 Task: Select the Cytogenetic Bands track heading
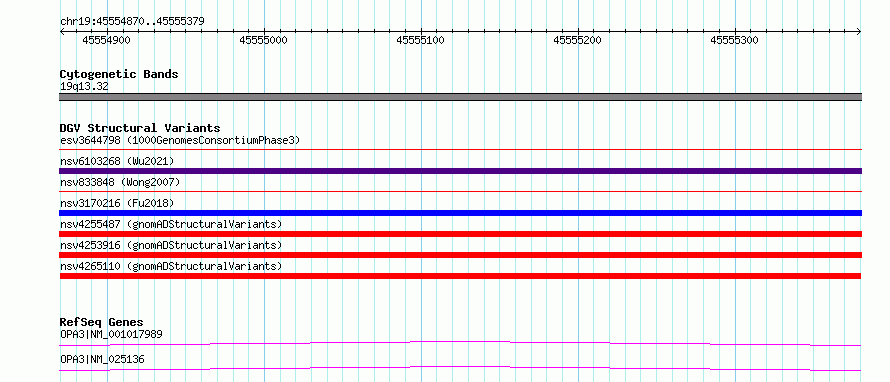click(x=119, y=74)
